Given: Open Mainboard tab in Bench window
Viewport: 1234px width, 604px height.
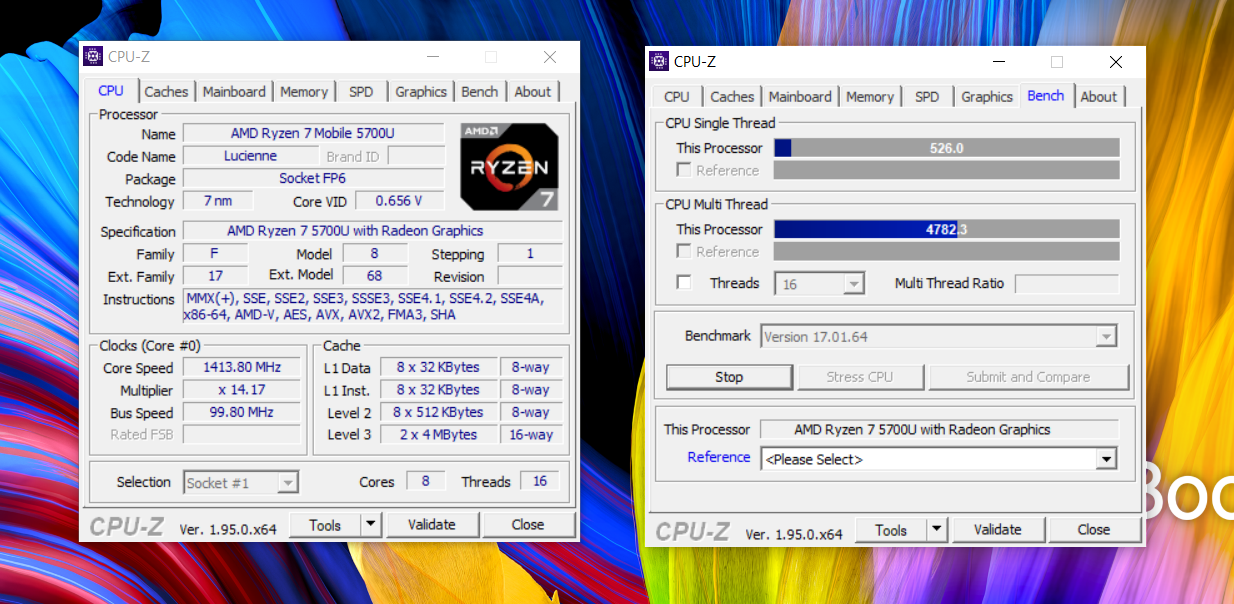Looking at the screenshot, I should click(x=800, y=97).
